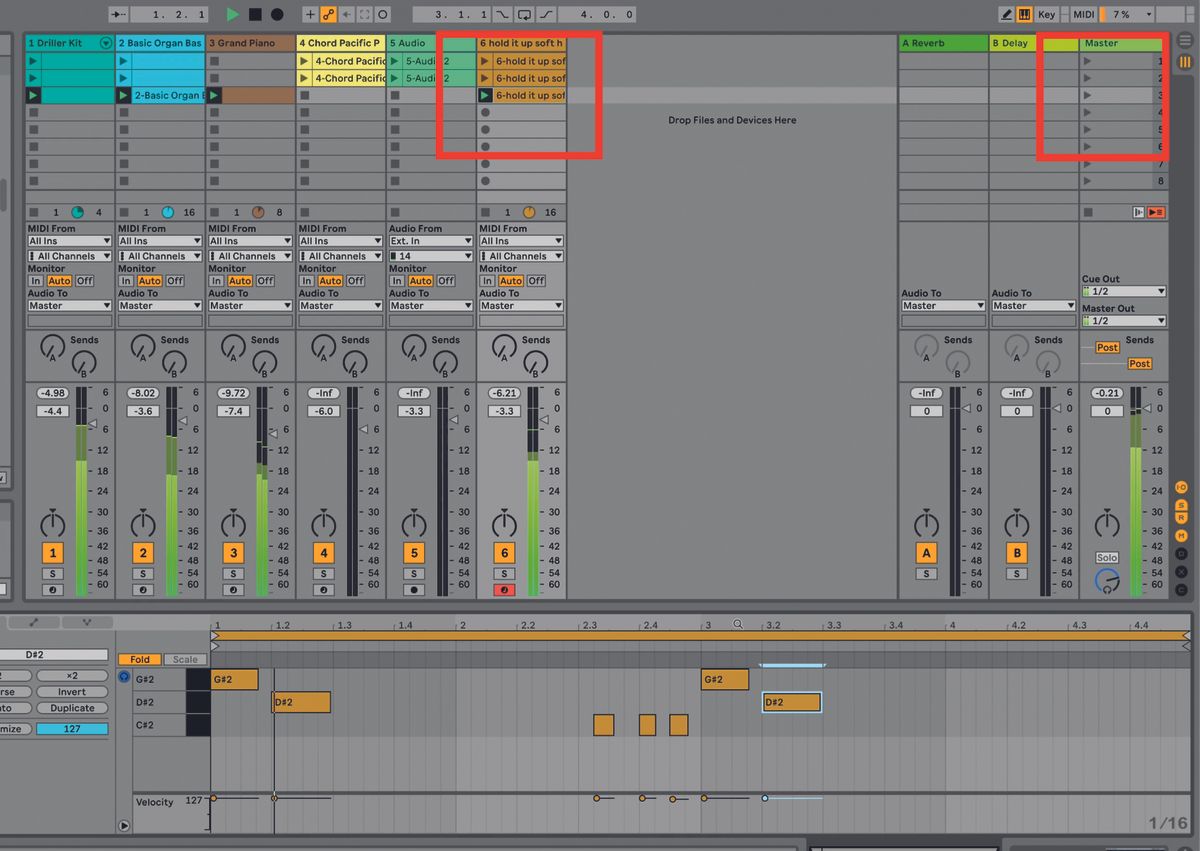Toggle the Fold button in piano roll

point(140,659)
